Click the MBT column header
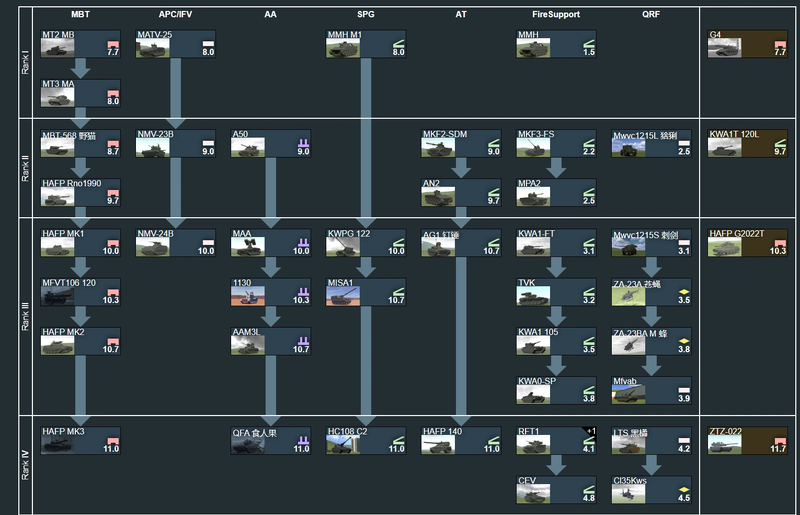Image resolution: width=800 pixels, height=515 pixels. (x=80, y=14)
